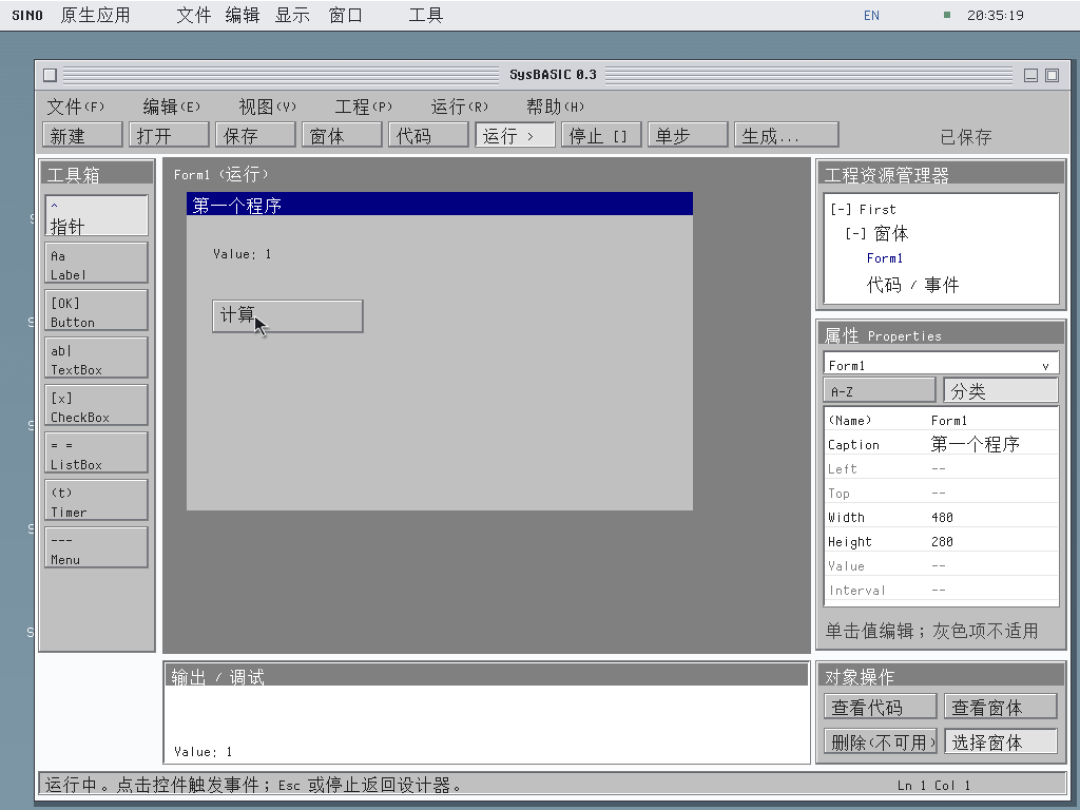Click the Left property row
The height and width of the screenshot is (810, 1080).
coord(941,469)
